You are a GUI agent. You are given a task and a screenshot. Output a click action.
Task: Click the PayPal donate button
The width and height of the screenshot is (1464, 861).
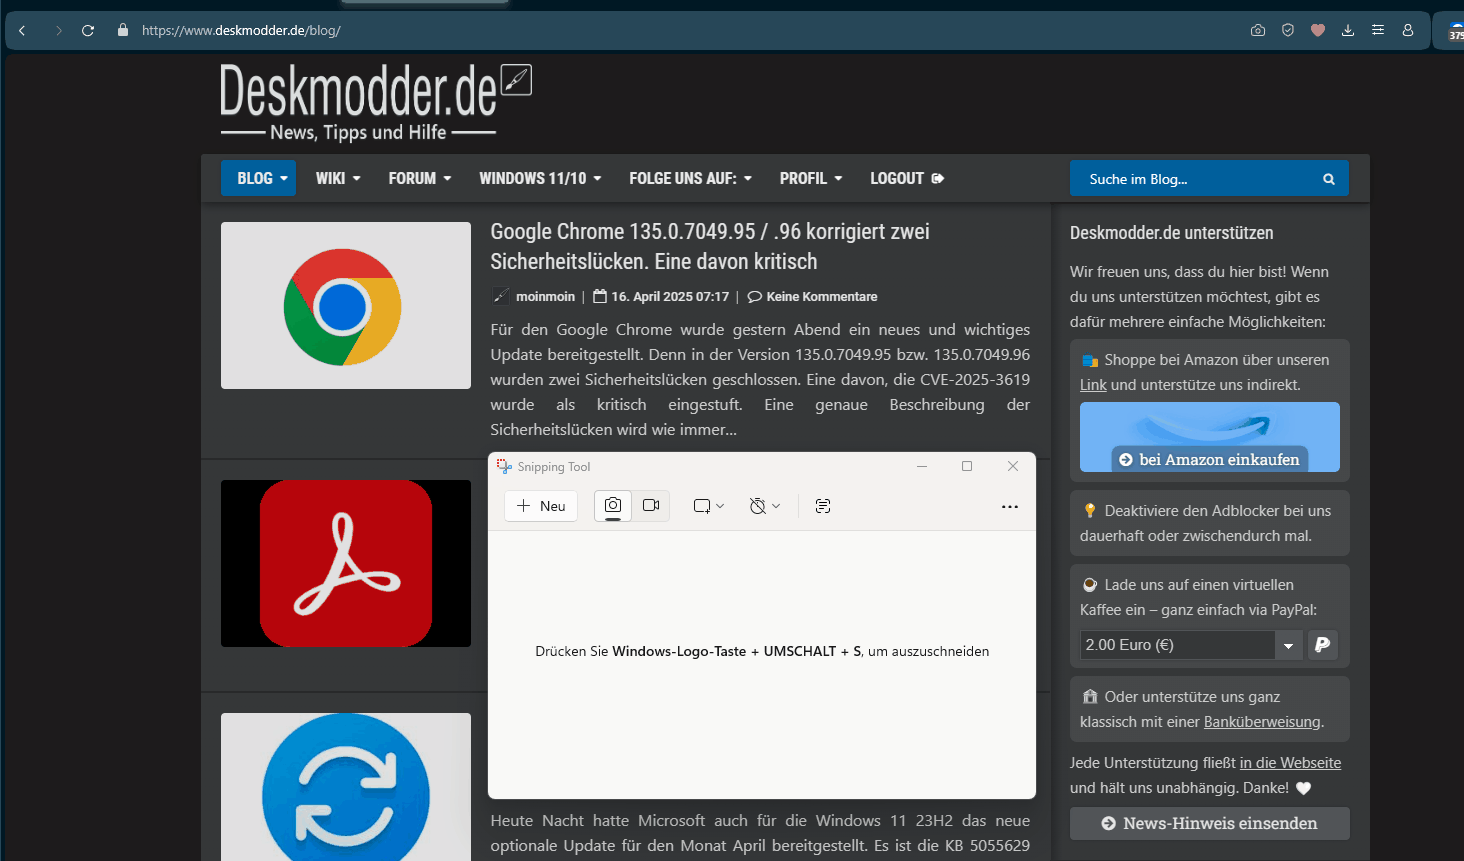click(1323, 645)
